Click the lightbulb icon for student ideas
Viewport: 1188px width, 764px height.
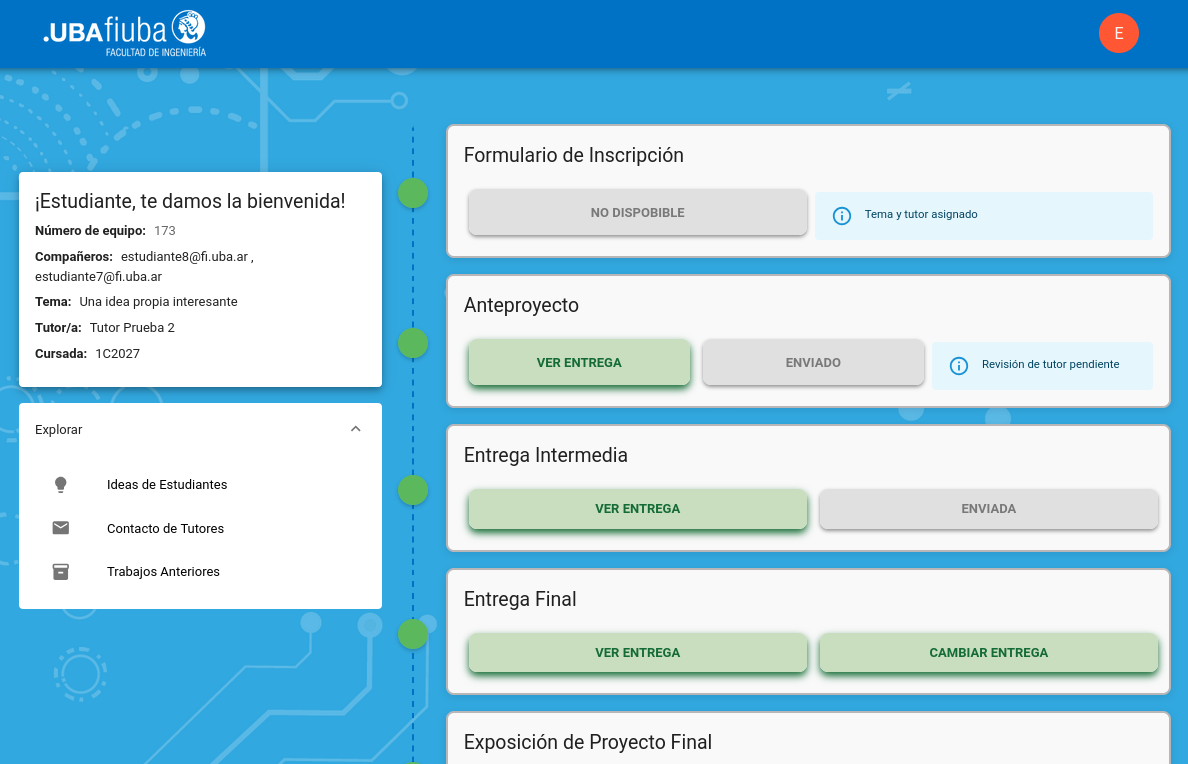(61, 485)
